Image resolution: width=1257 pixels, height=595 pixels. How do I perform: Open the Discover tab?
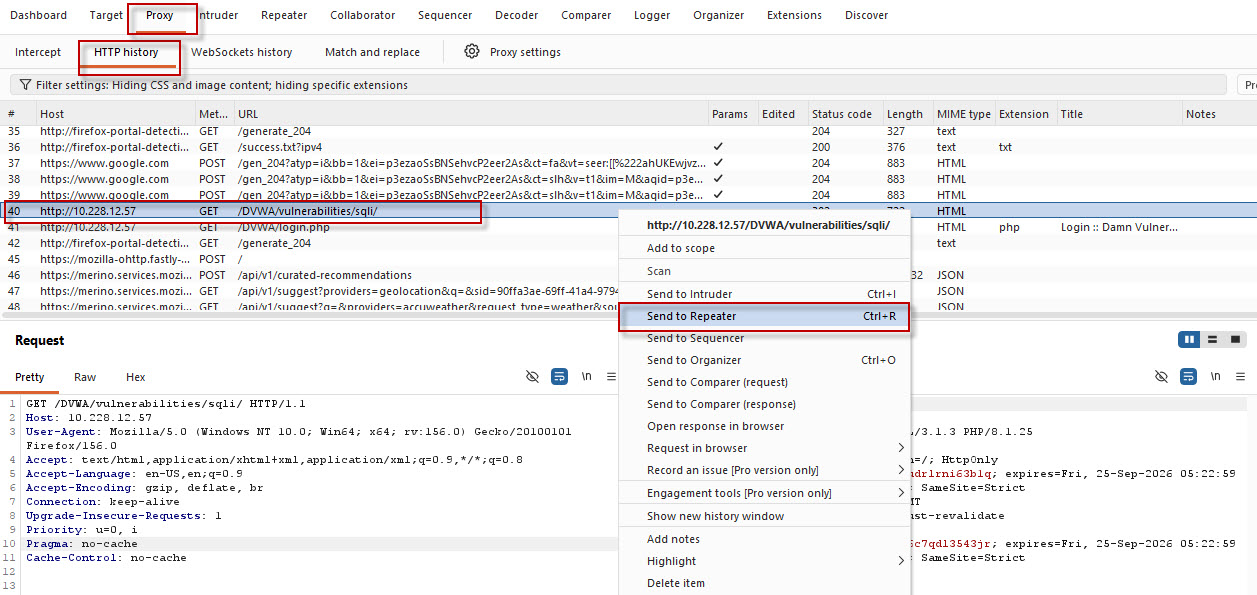[x=866, y=15]
